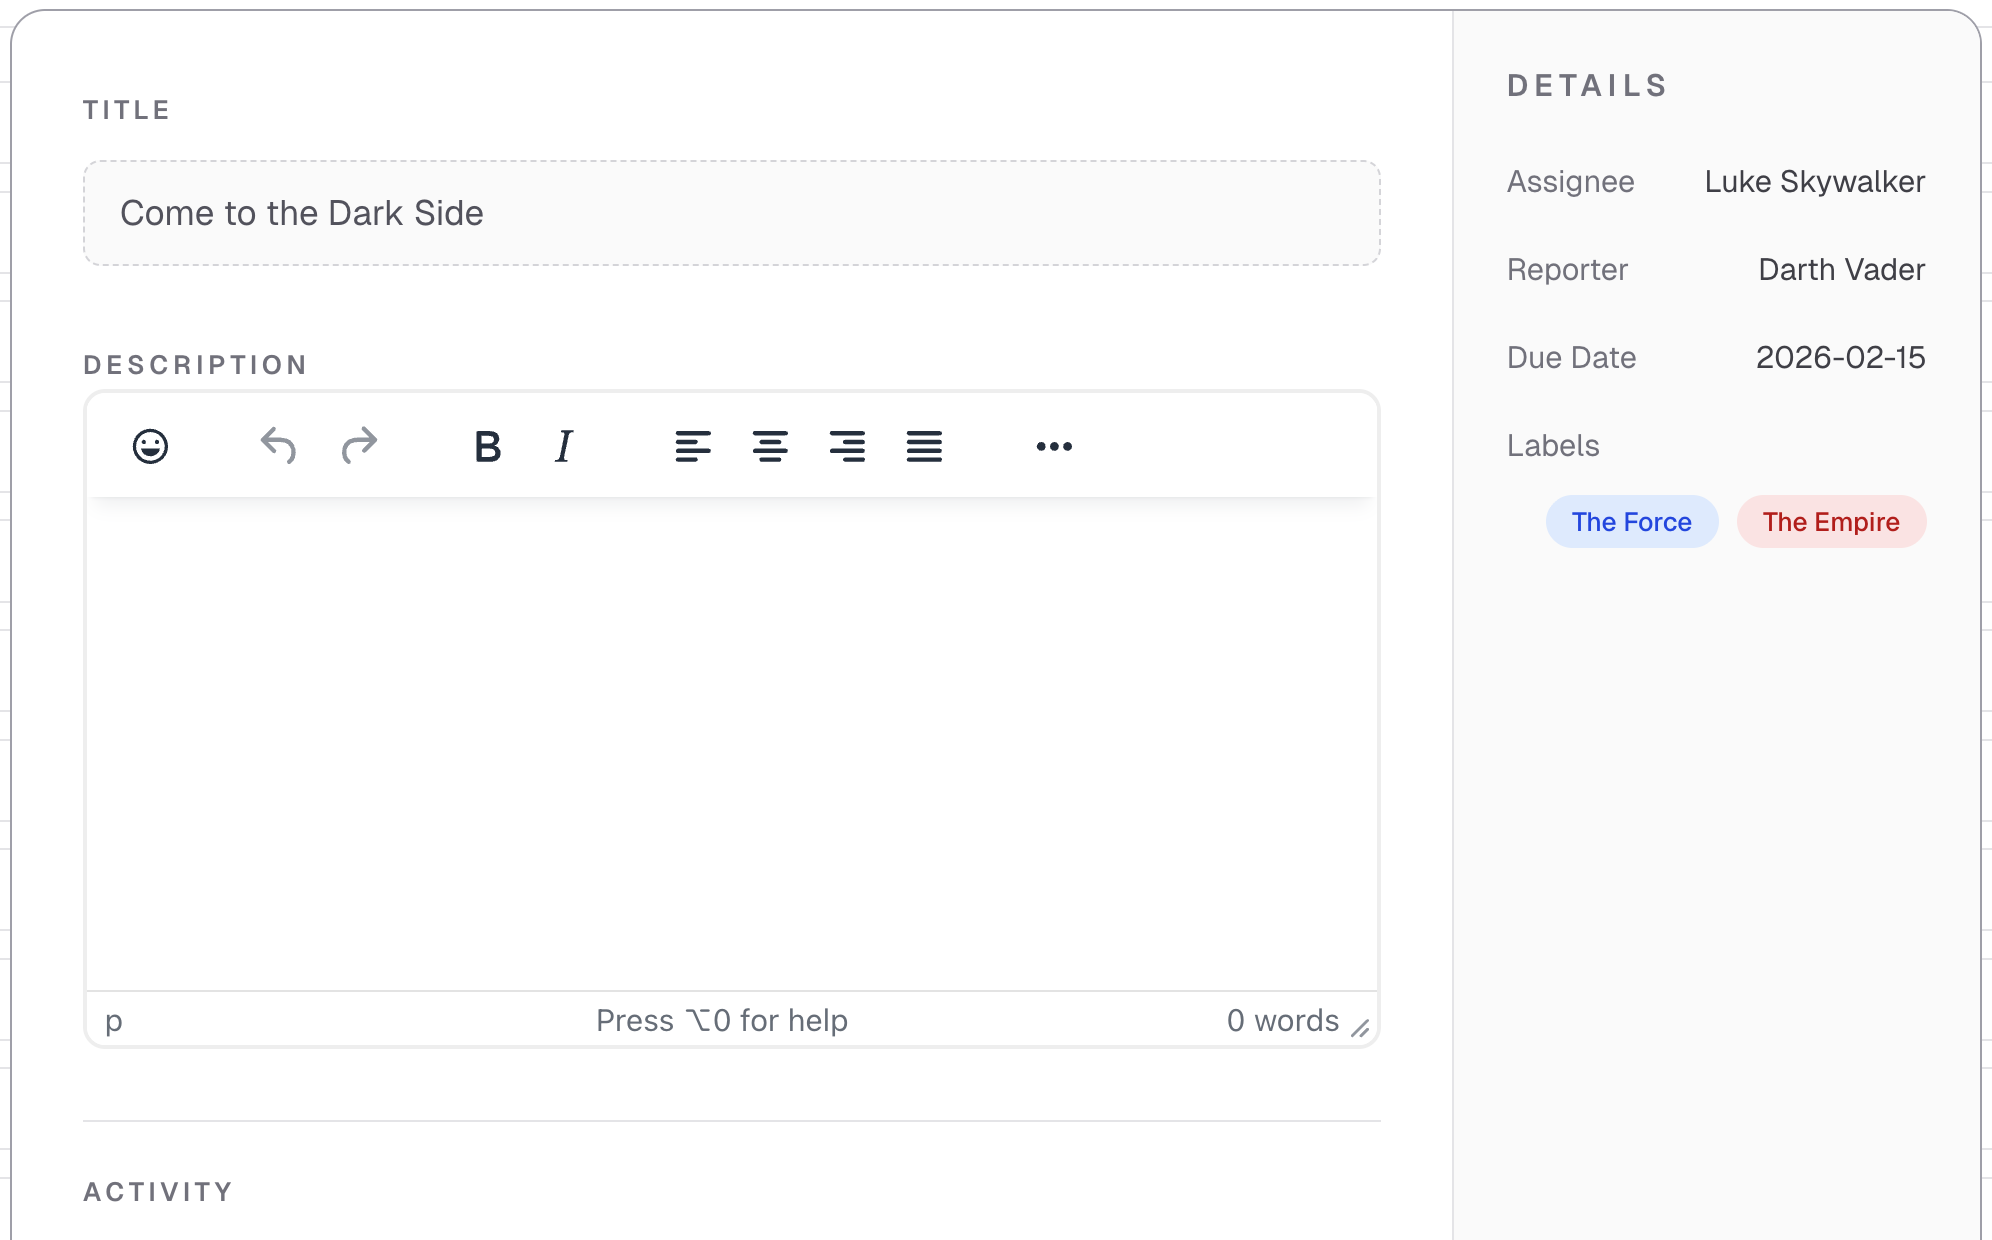Change the assignee Luke Skywalker
The height and width of the screenshot is (1240, 1992).
point(1814,181)
